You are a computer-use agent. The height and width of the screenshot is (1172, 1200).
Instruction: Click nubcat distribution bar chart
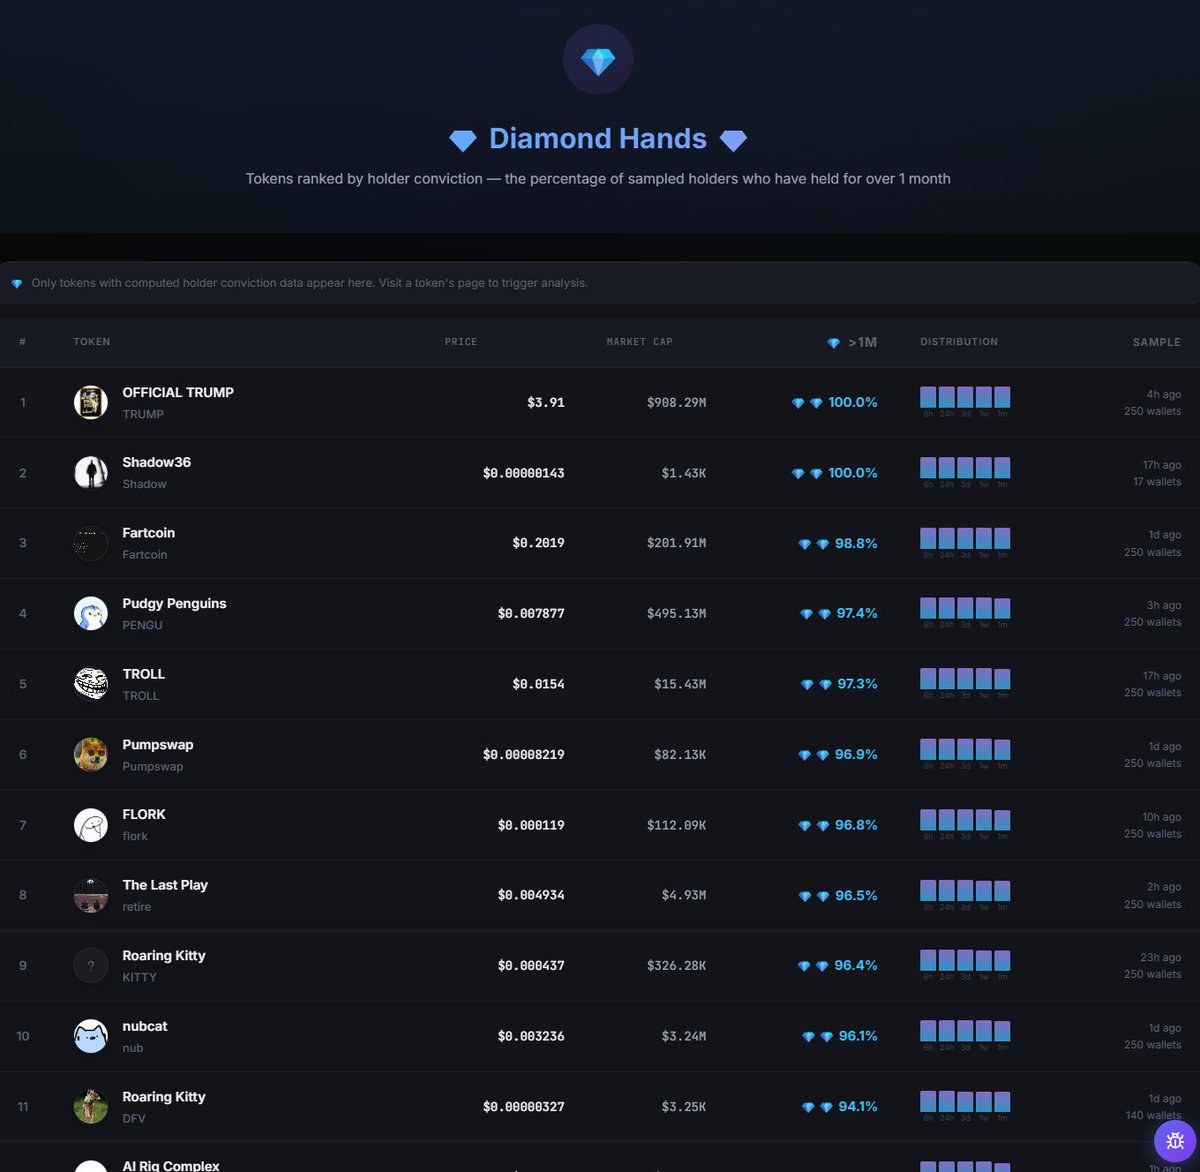coord(965,1035)
